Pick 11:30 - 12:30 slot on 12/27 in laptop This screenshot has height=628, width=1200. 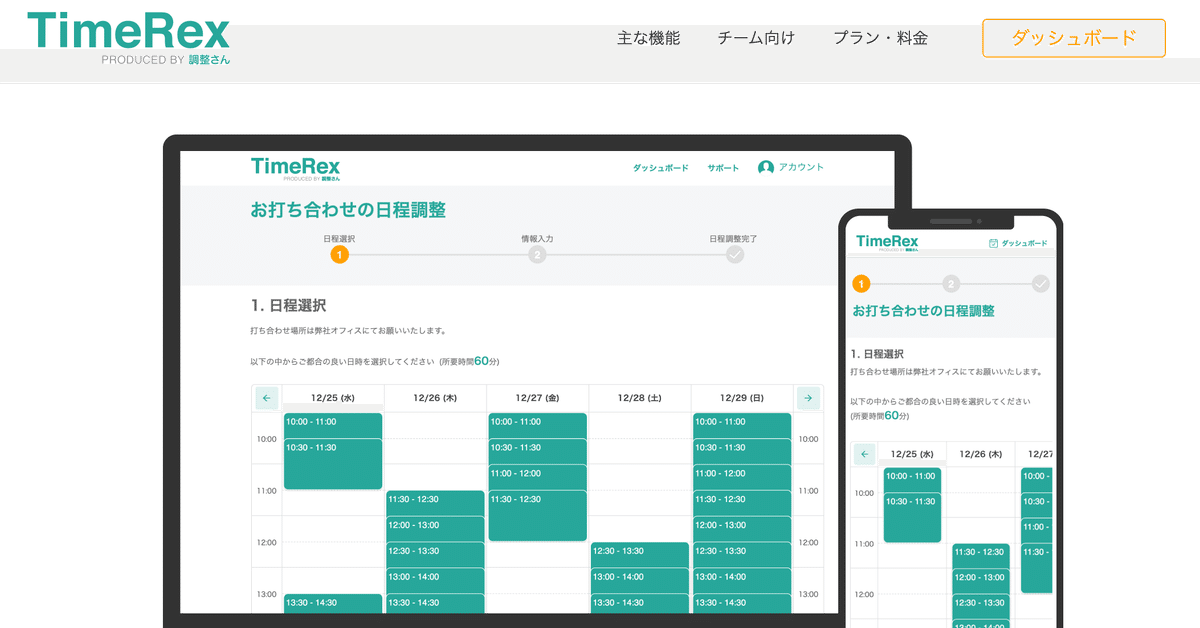coord(537,515)
